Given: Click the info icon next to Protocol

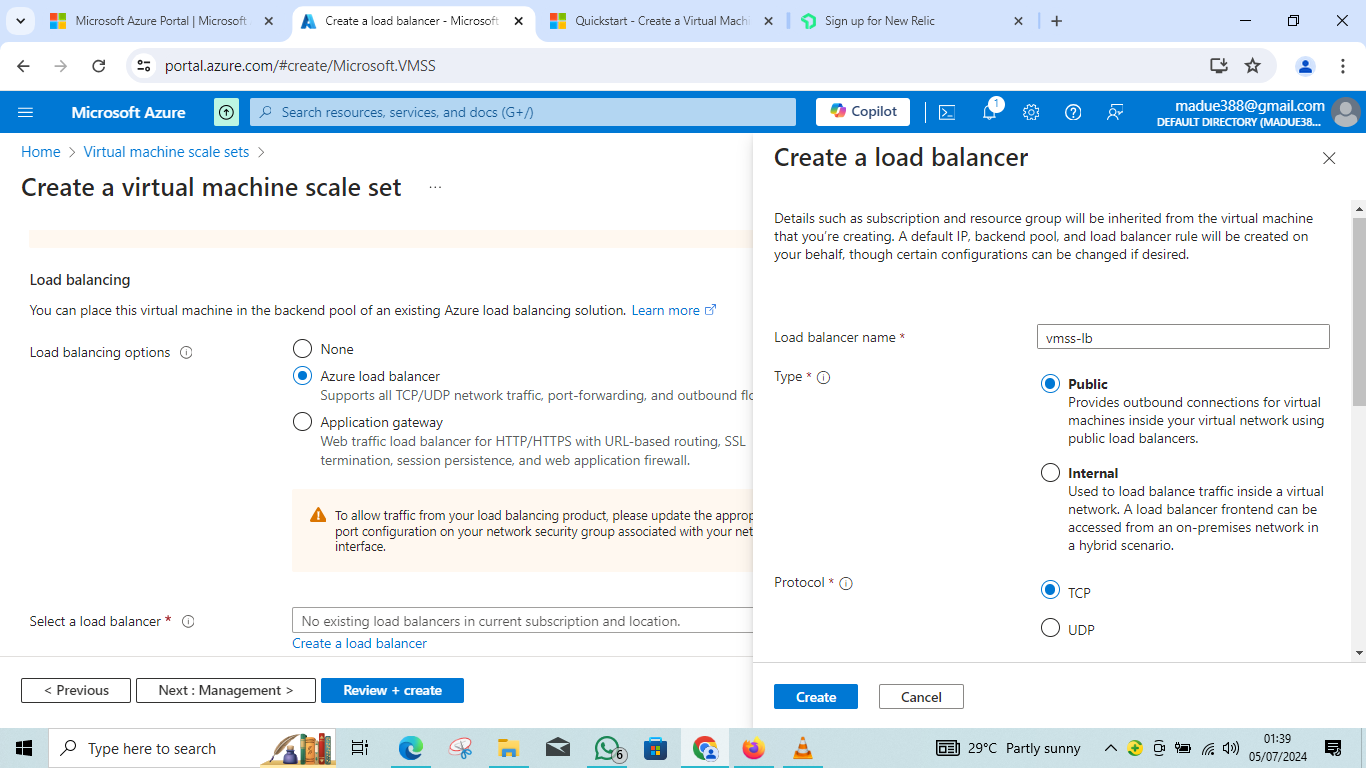Looking at the screenshot, I should 846,583.
